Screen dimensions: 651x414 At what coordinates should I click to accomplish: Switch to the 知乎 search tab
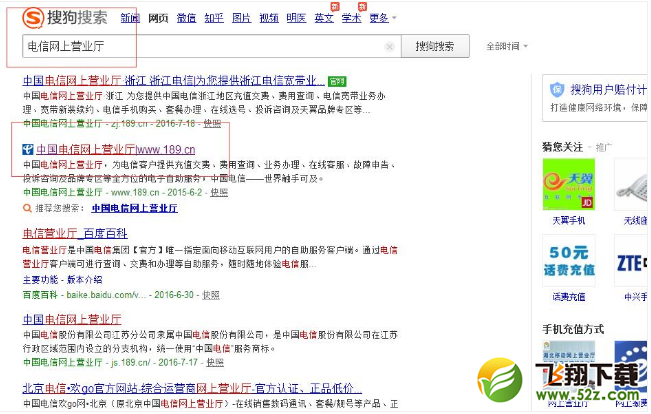(214, 18)
